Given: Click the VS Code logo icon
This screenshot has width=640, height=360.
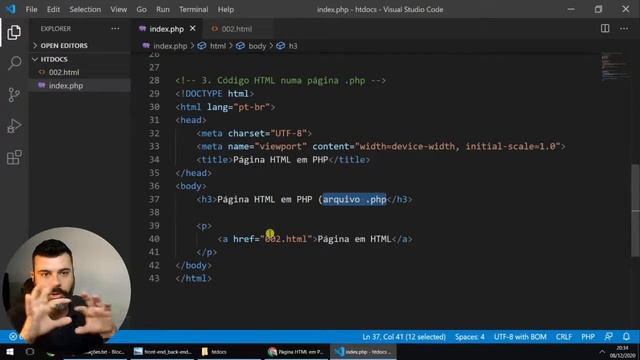Looking at the screenshot, I should tap(10, 9).
